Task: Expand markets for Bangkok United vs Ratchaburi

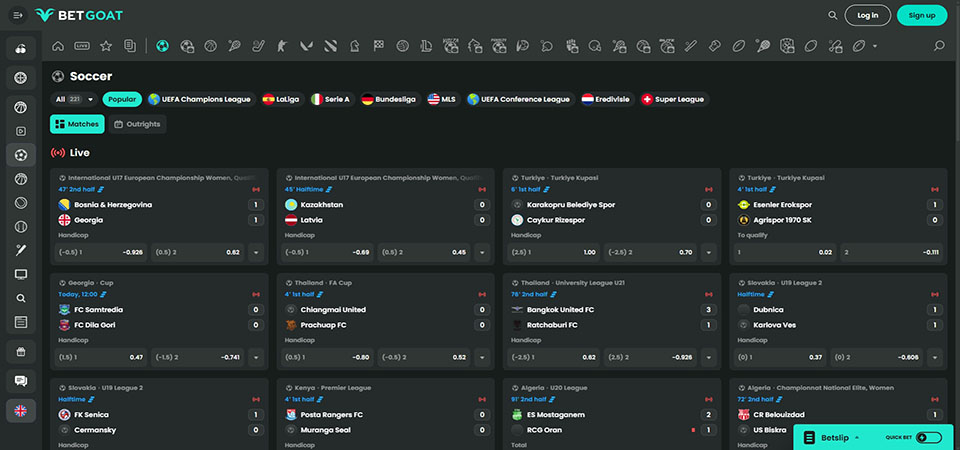Action: click(x=709, y=357)
